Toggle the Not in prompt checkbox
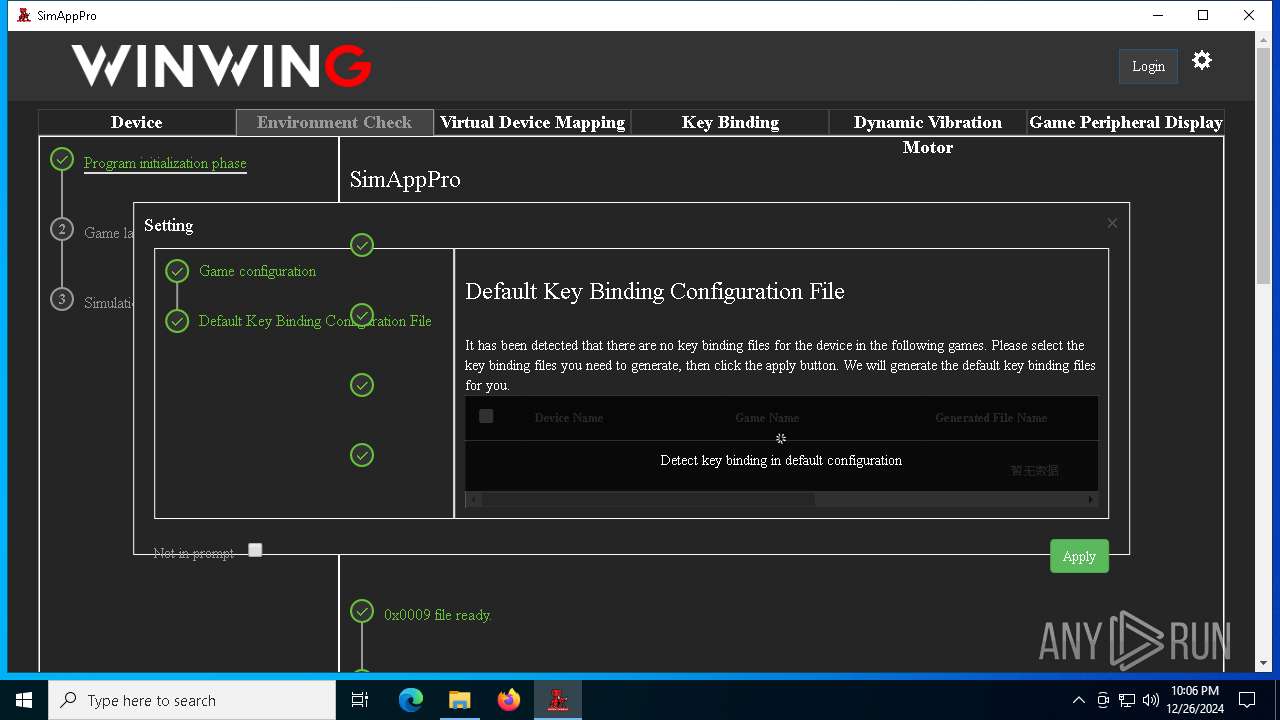The width and height of the screenshot is (1280, 720). pos(255,550)
